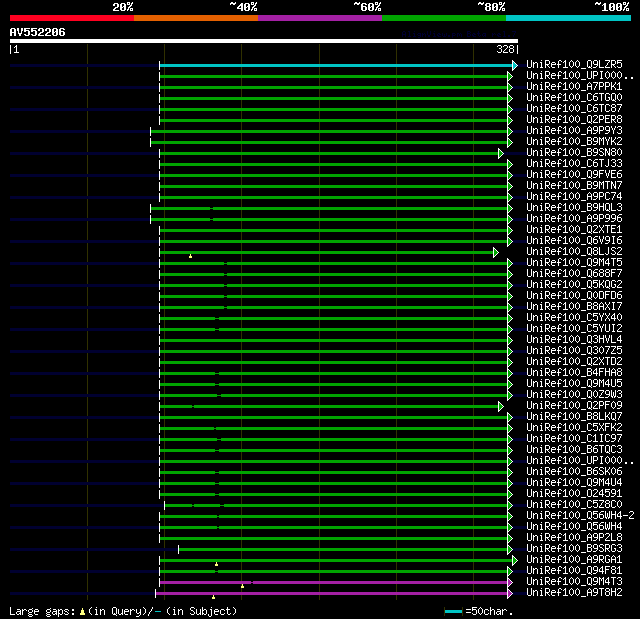Open the UniRef100_Q3HVL4 hit label

point(574,339)
